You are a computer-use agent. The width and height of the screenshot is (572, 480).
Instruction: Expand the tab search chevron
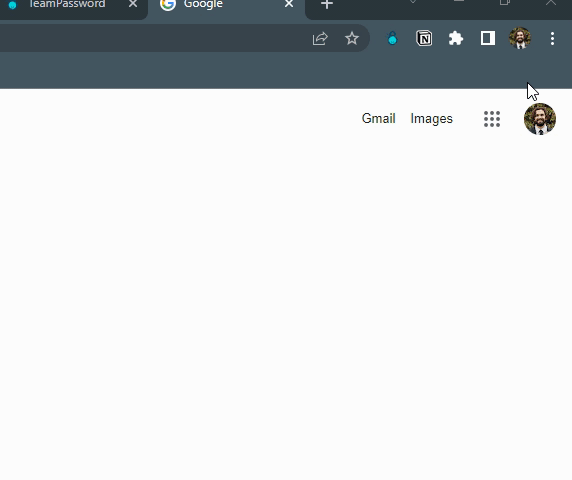(x=413, y=2)
